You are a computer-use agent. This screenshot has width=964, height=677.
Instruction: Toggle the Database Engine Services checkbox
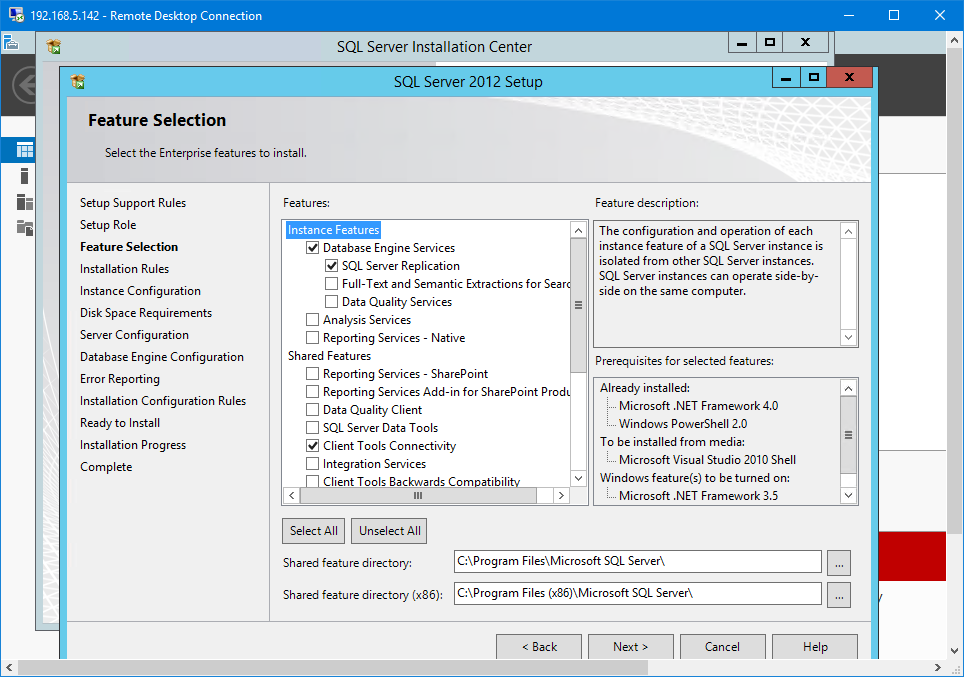tap(312, 248)
